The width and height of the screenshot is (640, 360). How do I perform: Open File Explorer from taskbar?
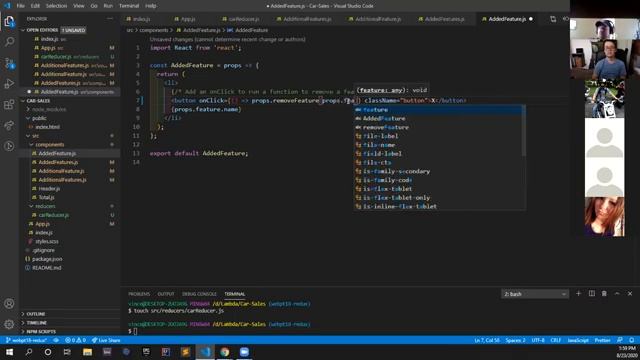87,352
